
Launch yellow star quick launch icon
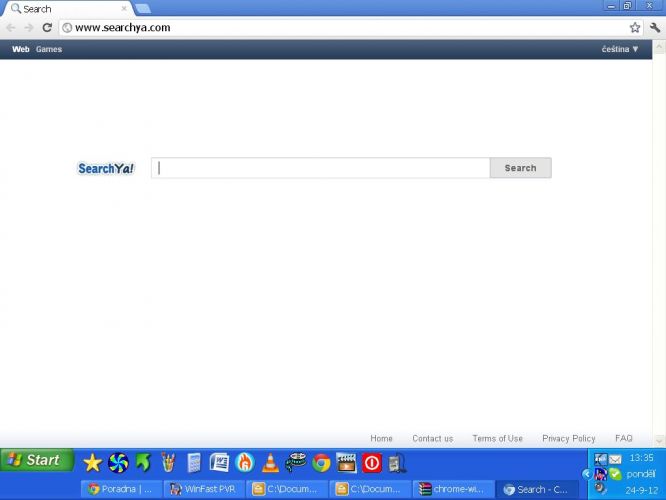[92, 463]
